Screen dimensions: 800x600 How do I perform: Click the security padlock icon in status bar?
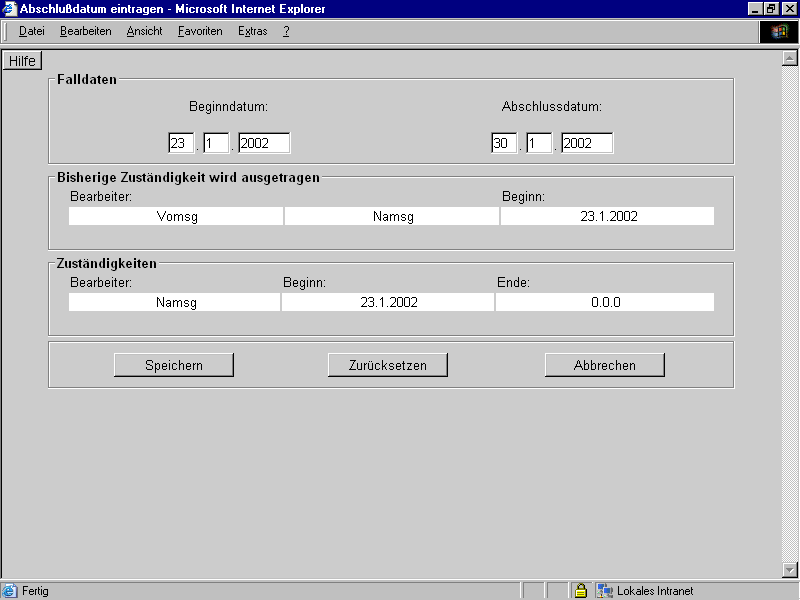[x=580, y=591]
